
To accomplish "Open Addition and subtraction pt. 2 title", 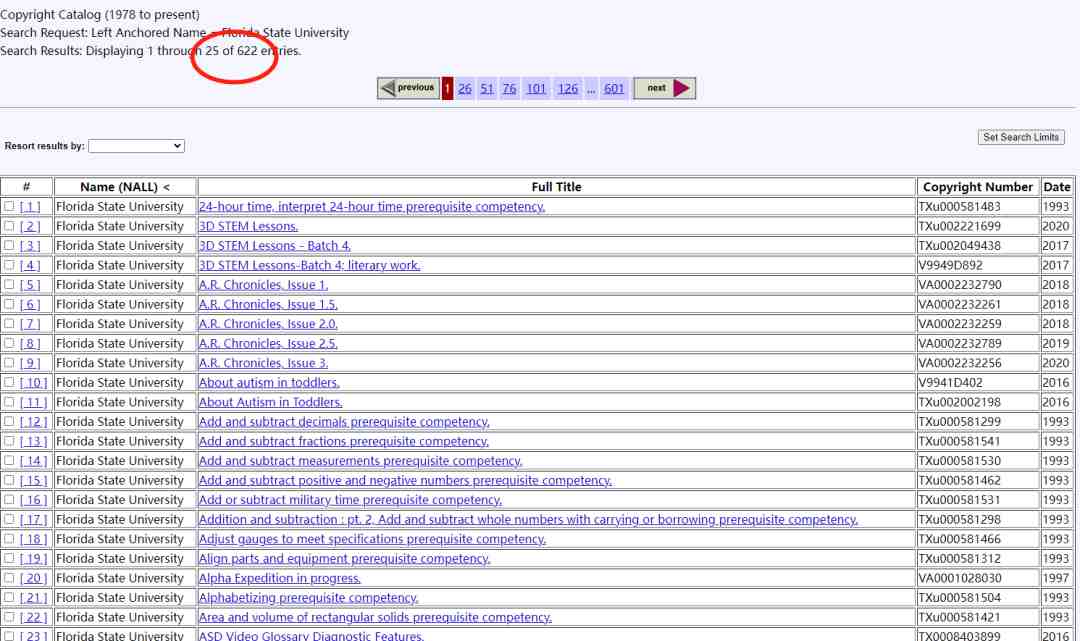I will [528, 519].
